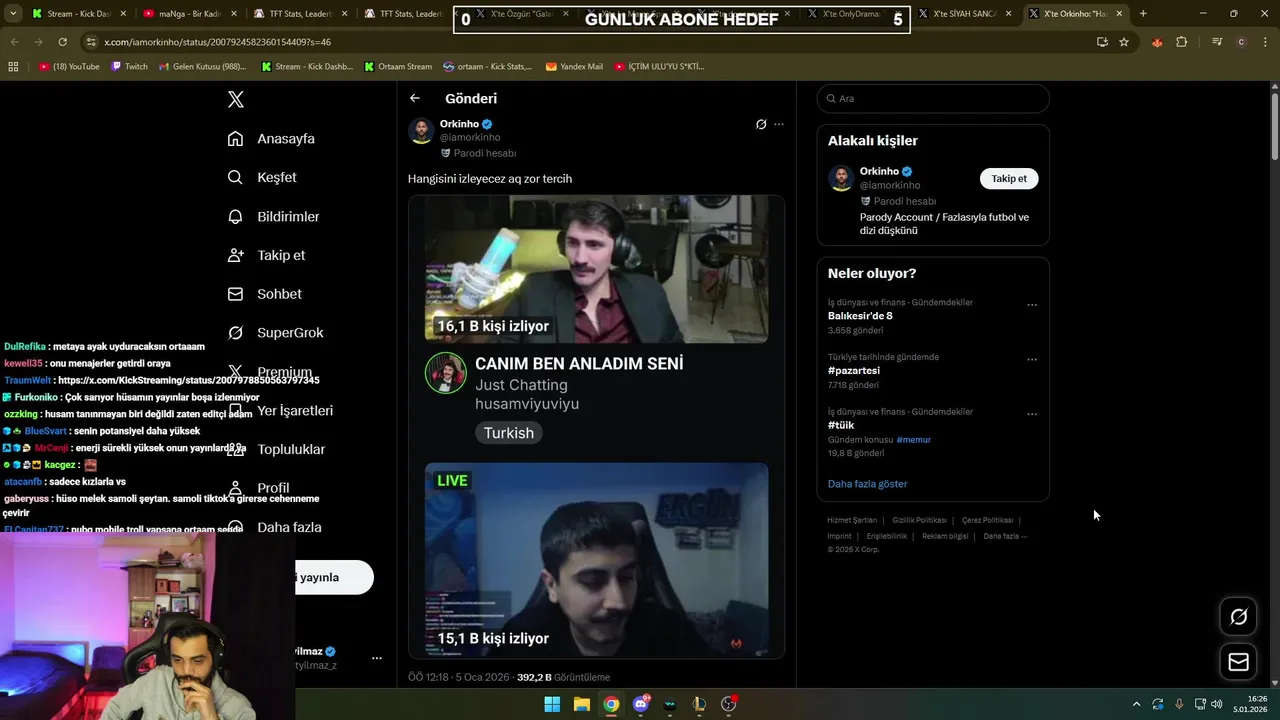Open floating Grok button at bottom right
The image size is (1280, 720).
point(1238,617)
